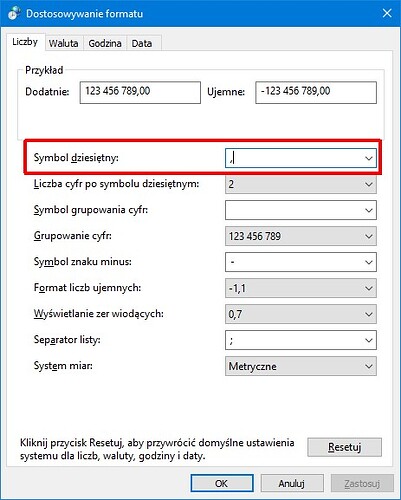
Task: Click the Dodatnie: label text
Action: 47,92
